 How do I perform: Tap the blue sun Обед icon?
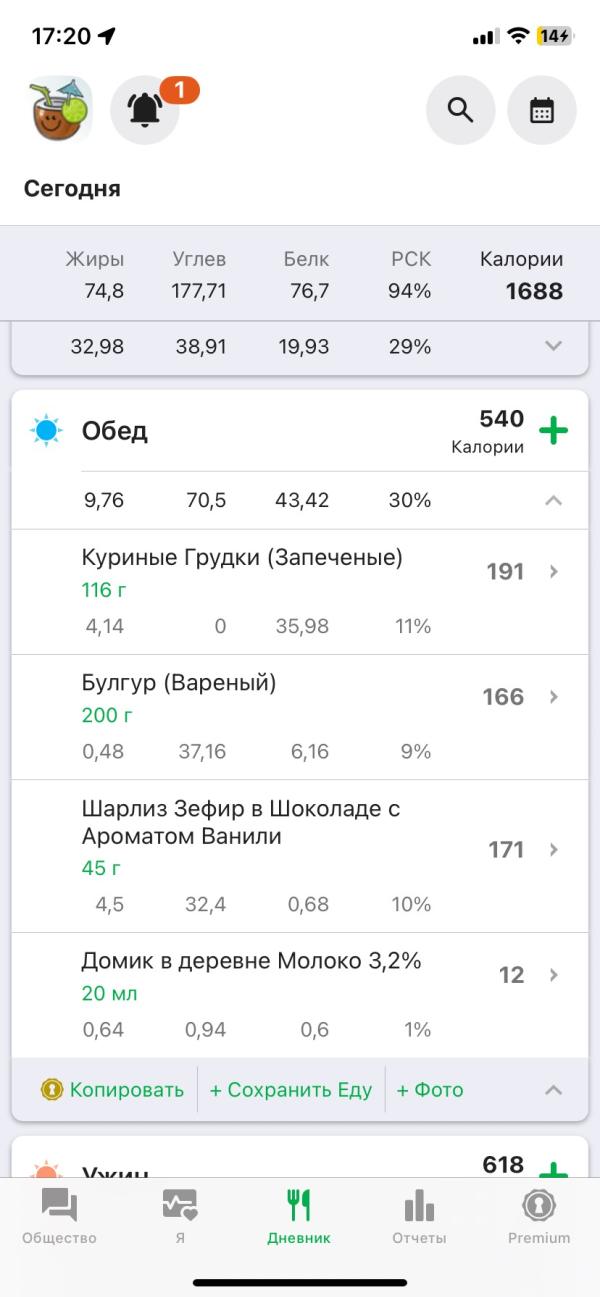[46, 431]
